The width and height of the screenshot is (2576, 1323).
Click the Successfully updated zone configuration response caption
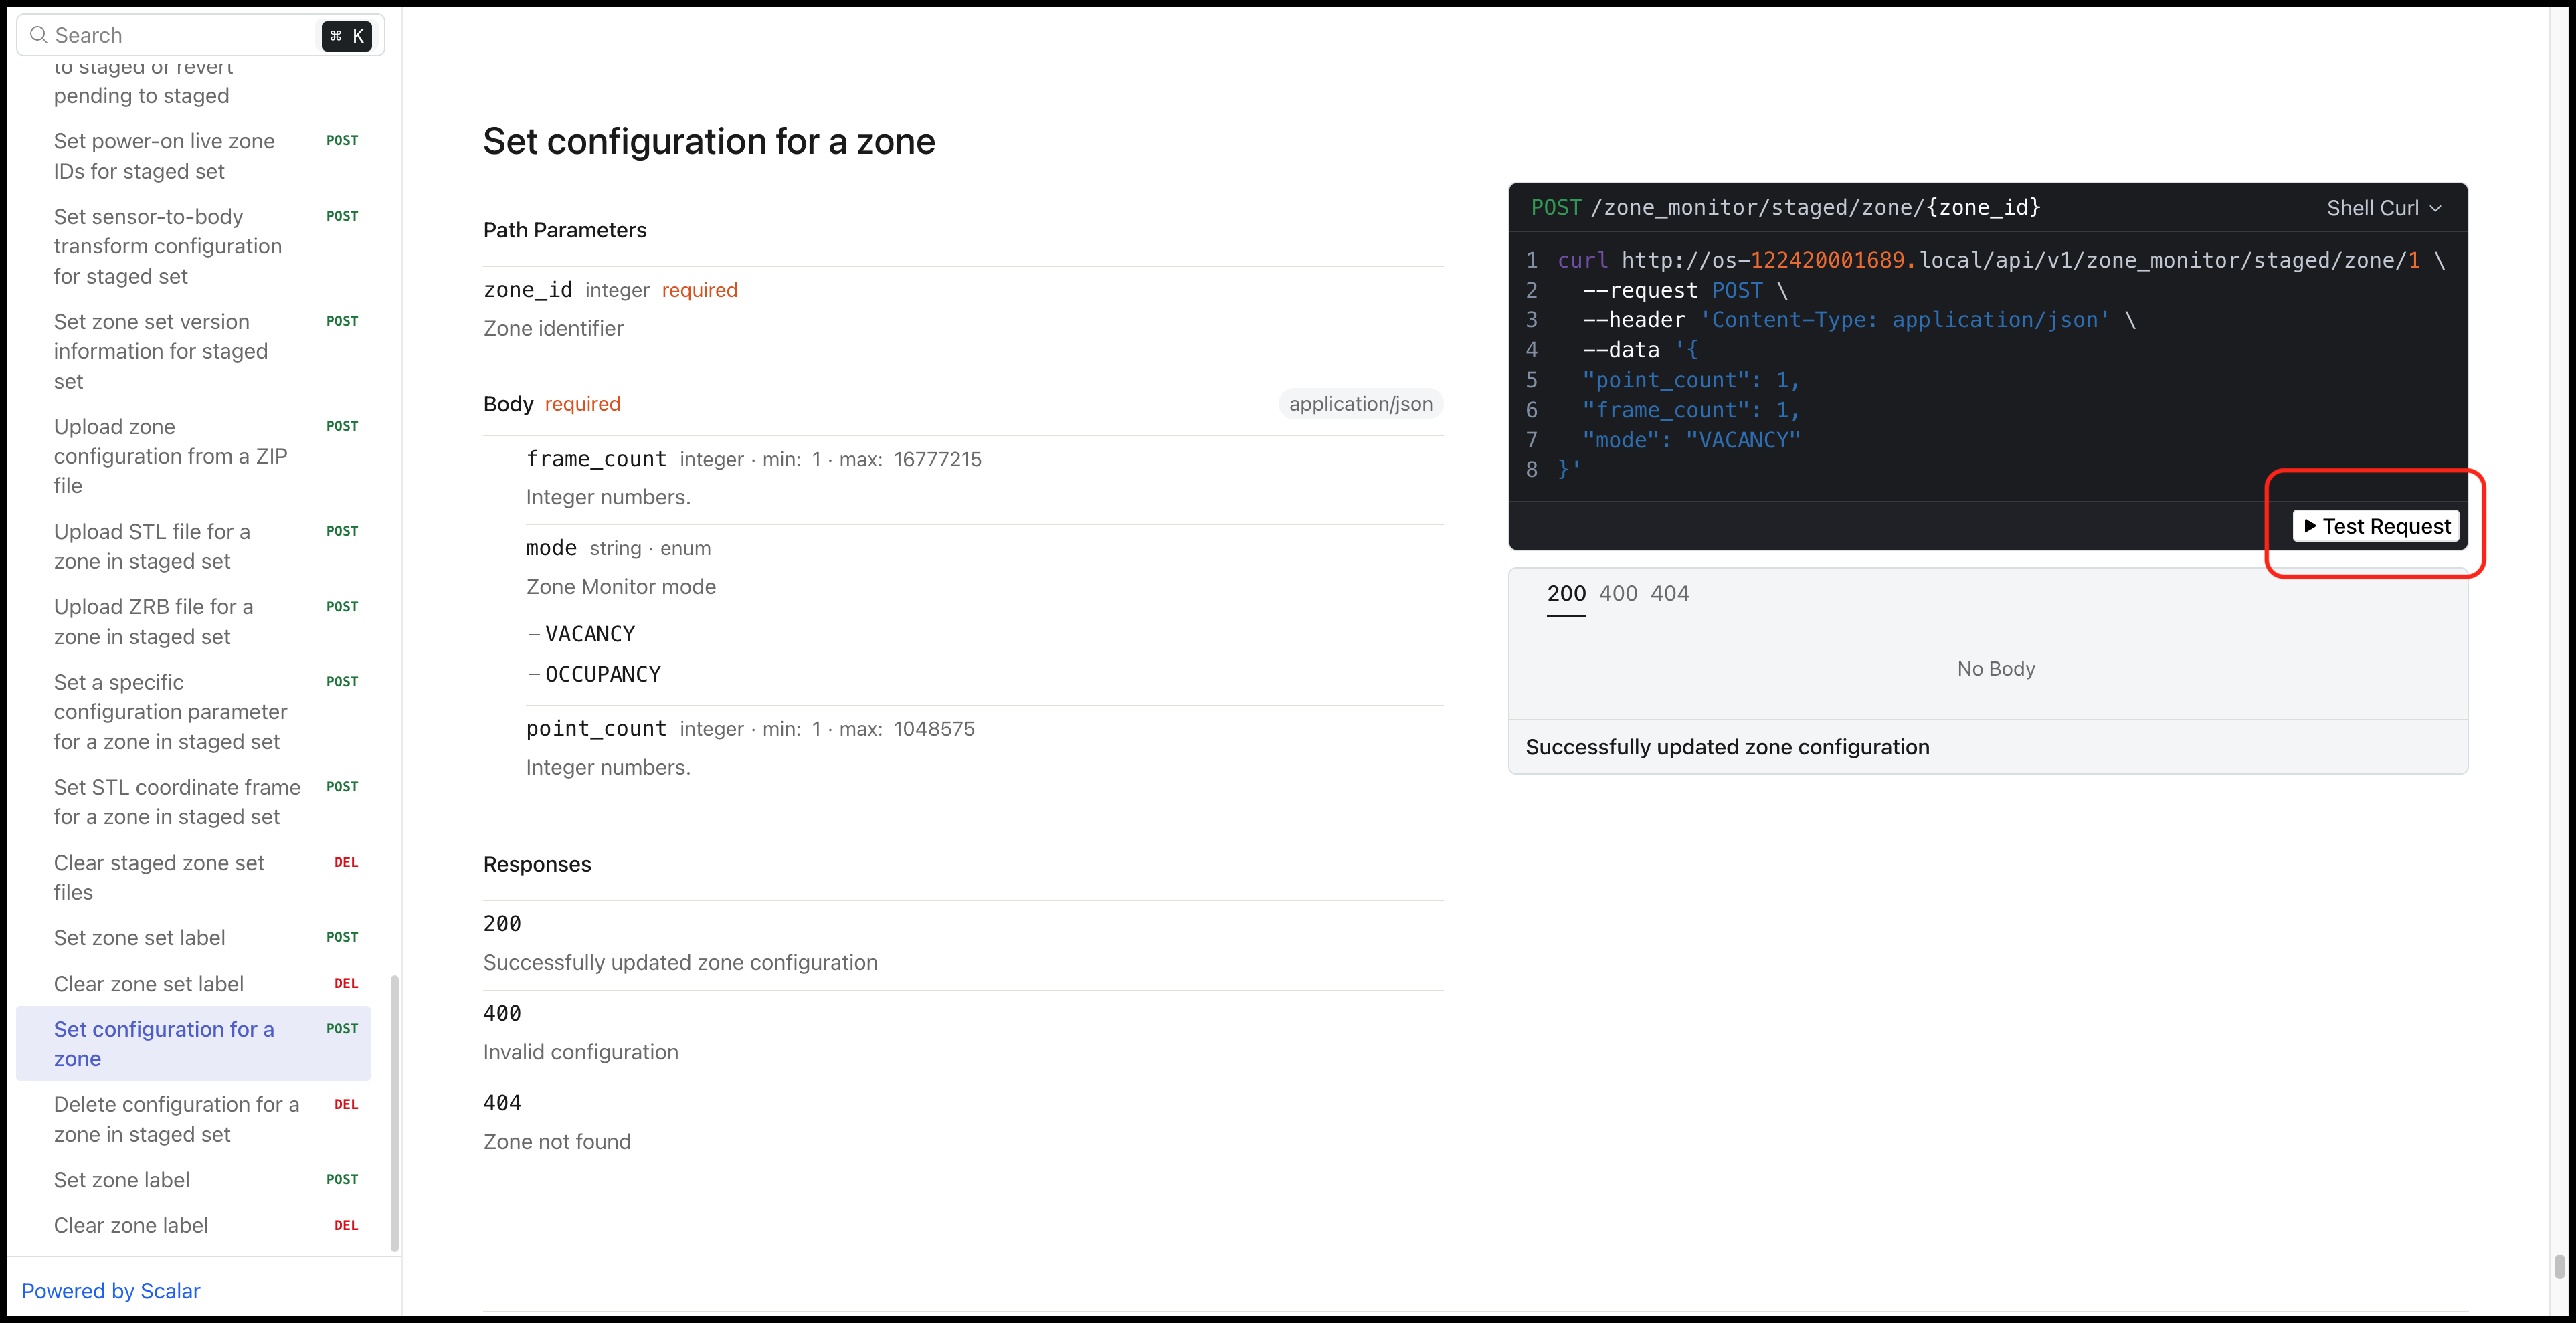click(1727, 747)
